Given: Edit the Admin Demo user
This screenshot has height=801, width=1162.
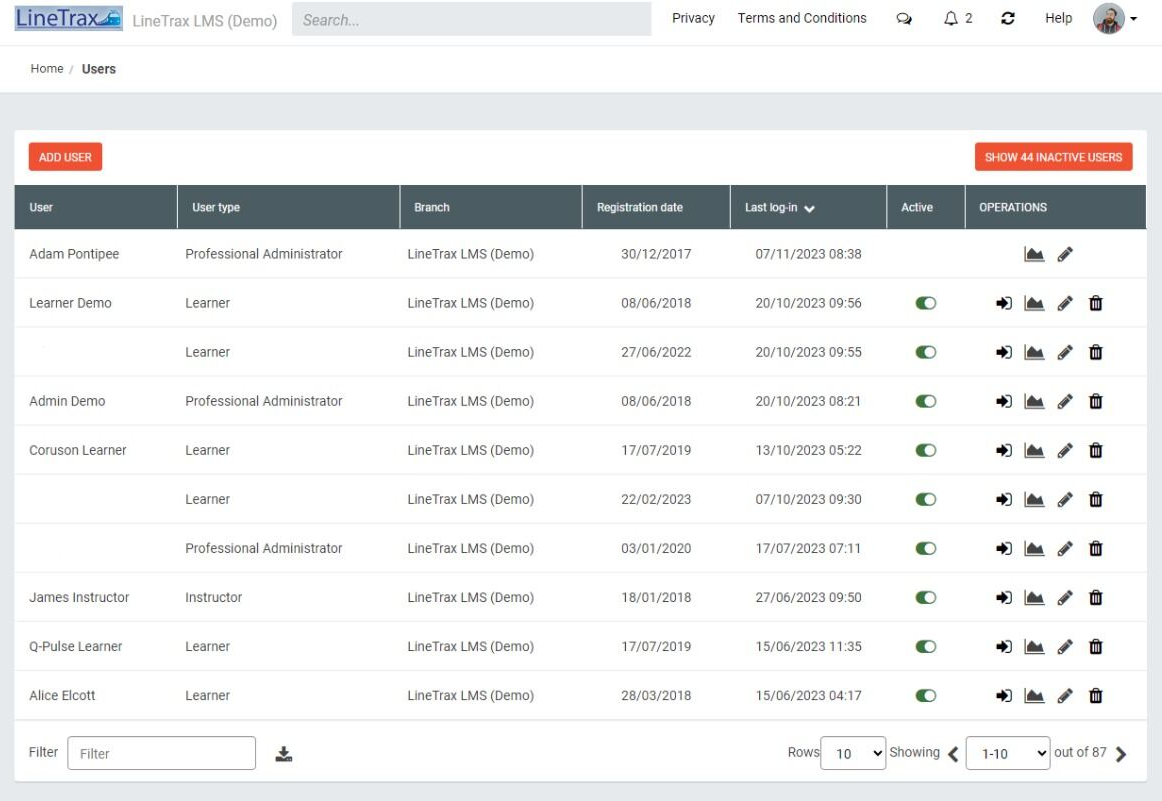Looking at the screenshot, I should click(1065, 401).
